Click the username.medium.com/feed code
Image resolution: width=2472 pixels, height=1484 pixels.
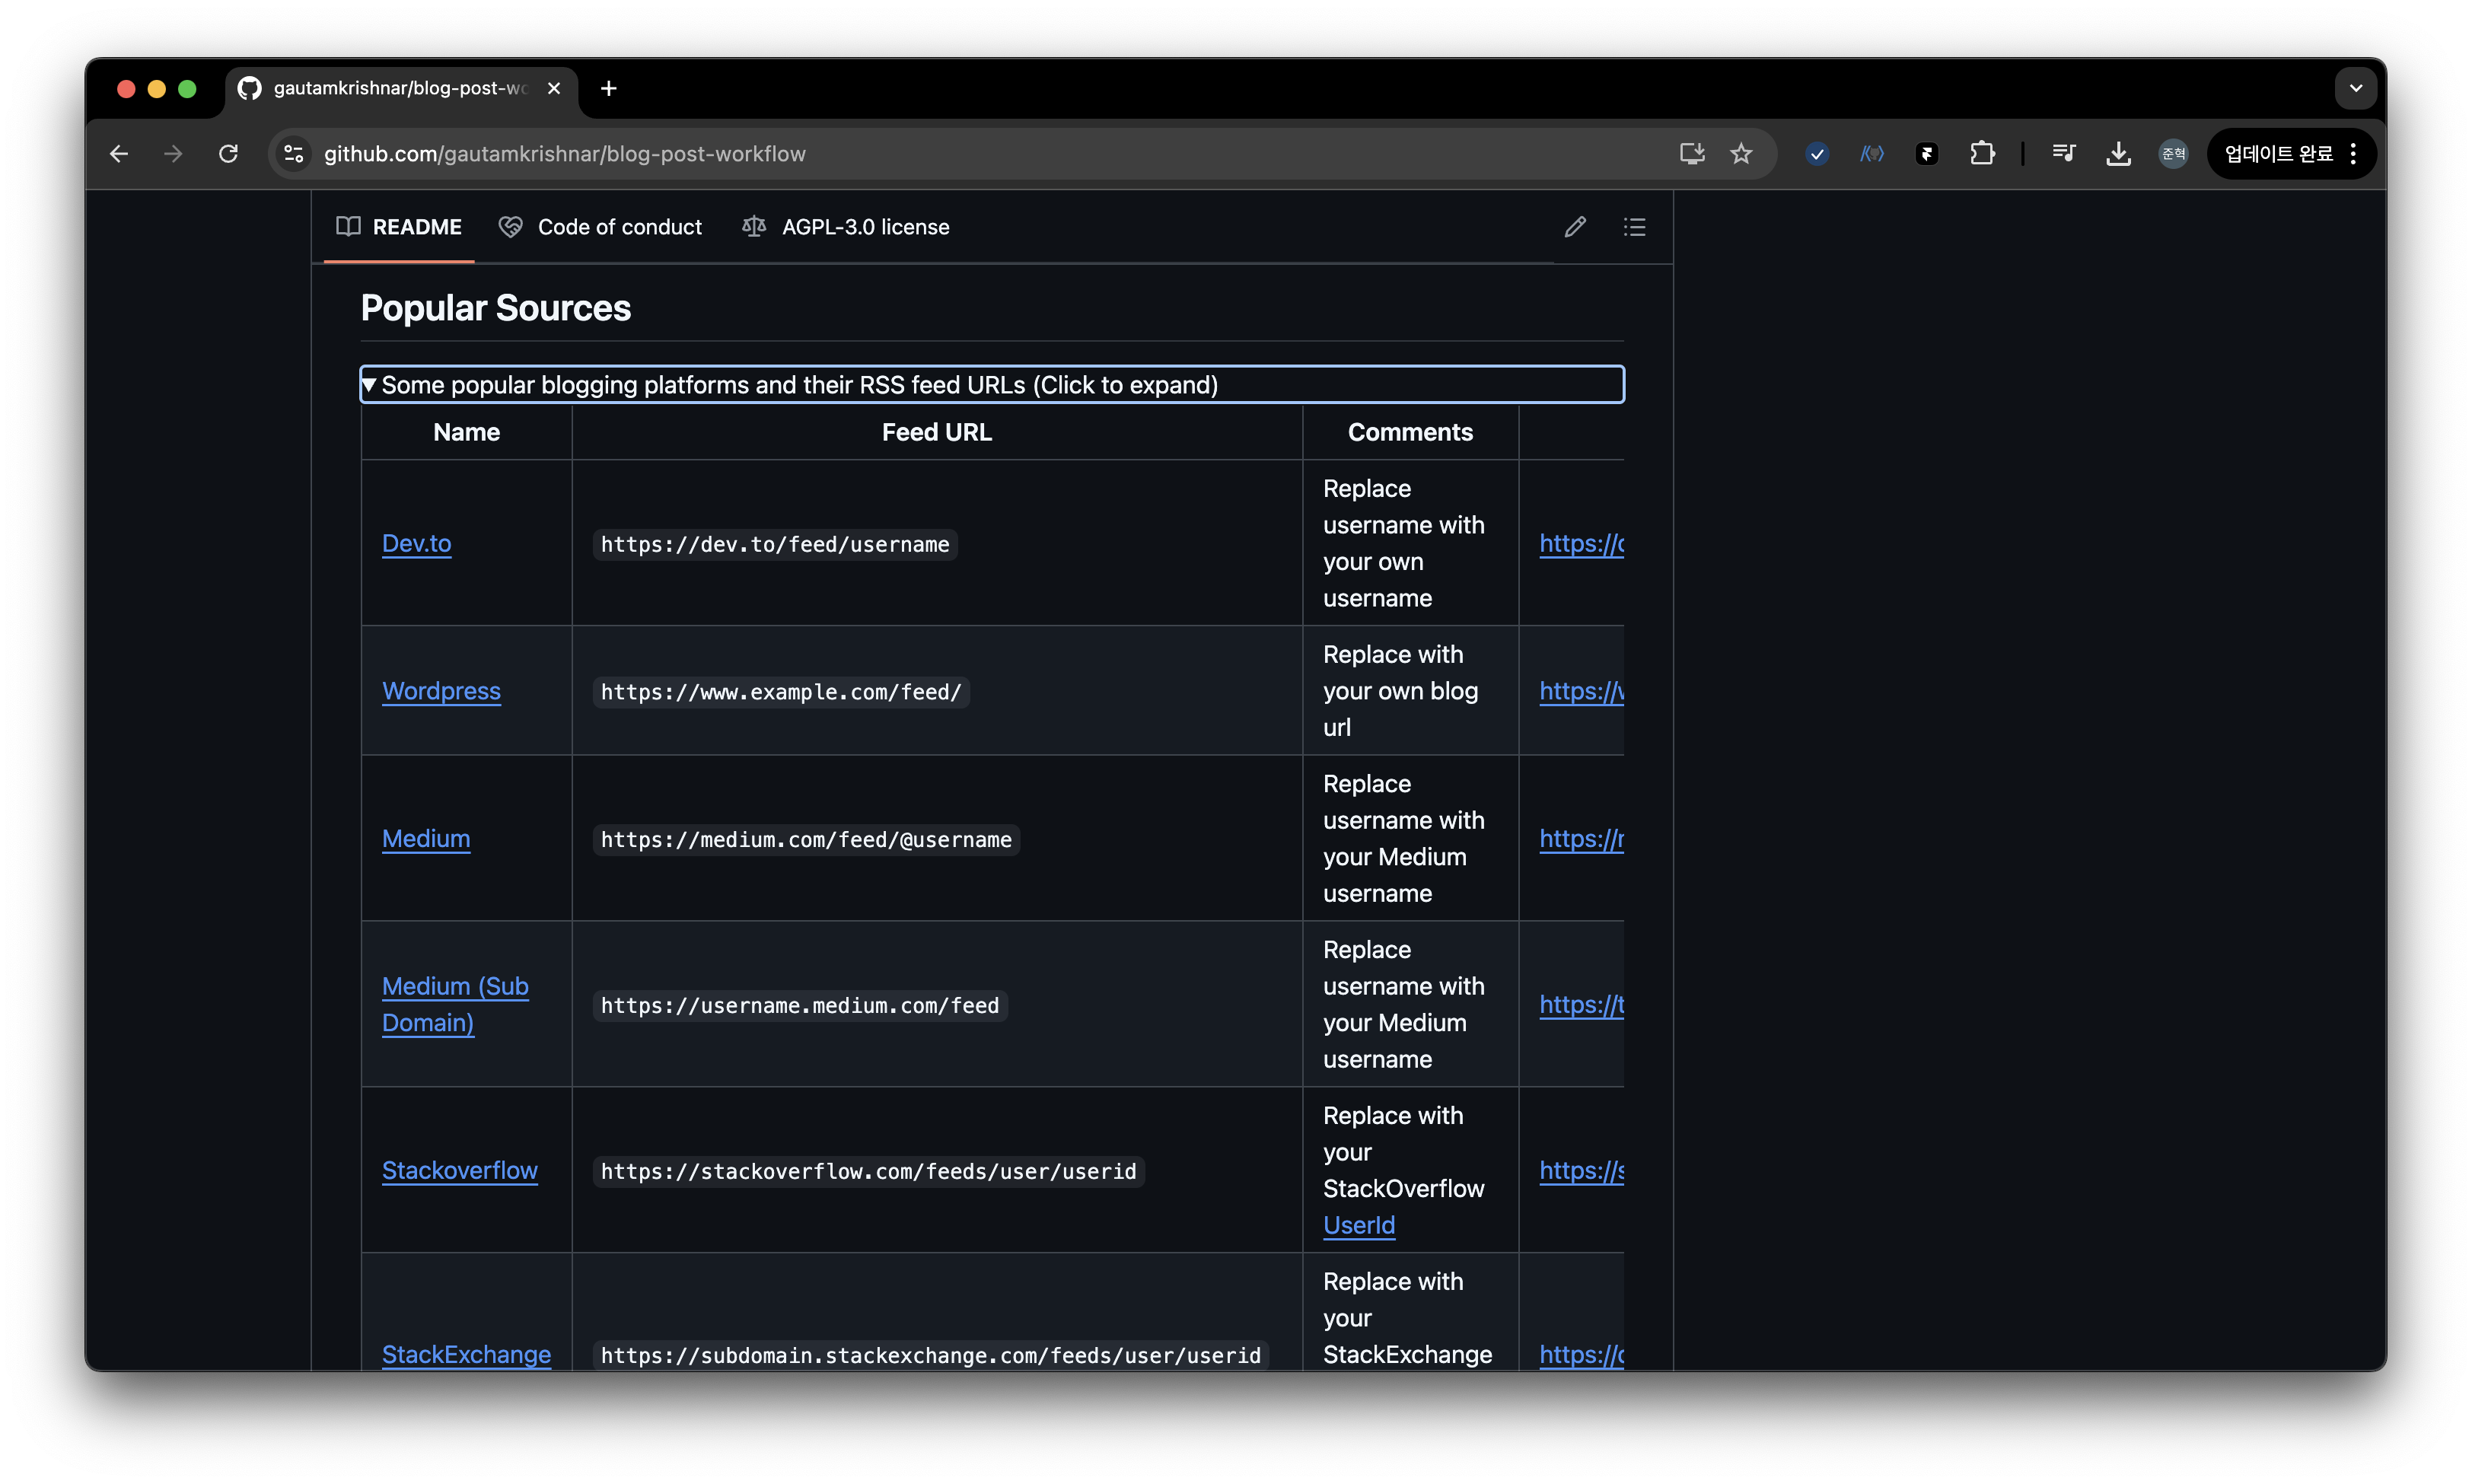point(800,1005)
